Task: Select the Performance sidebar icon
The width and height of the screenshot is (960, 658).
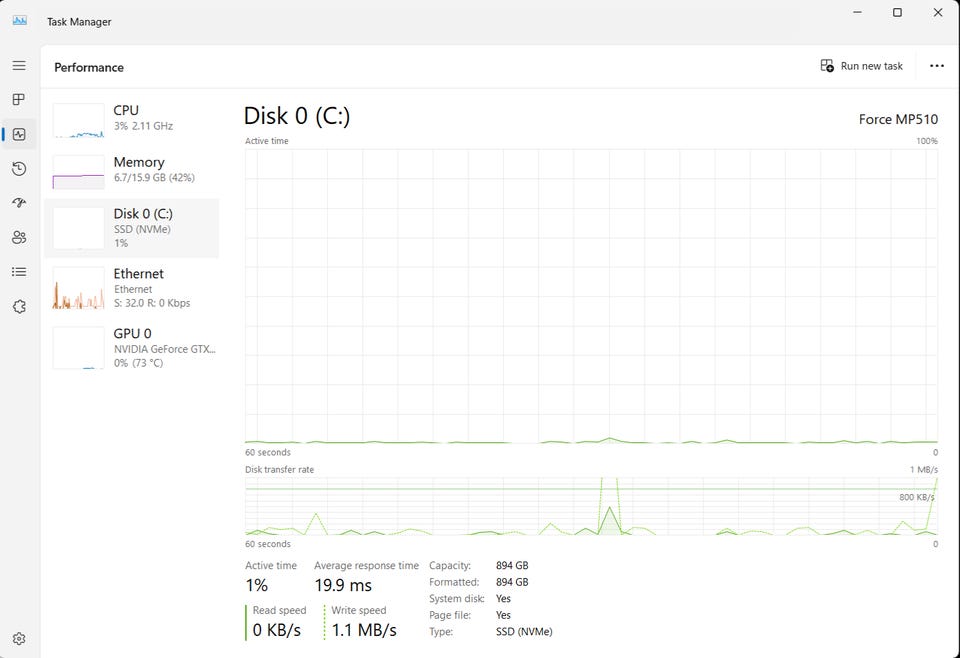Action: [x=19, y=134]
